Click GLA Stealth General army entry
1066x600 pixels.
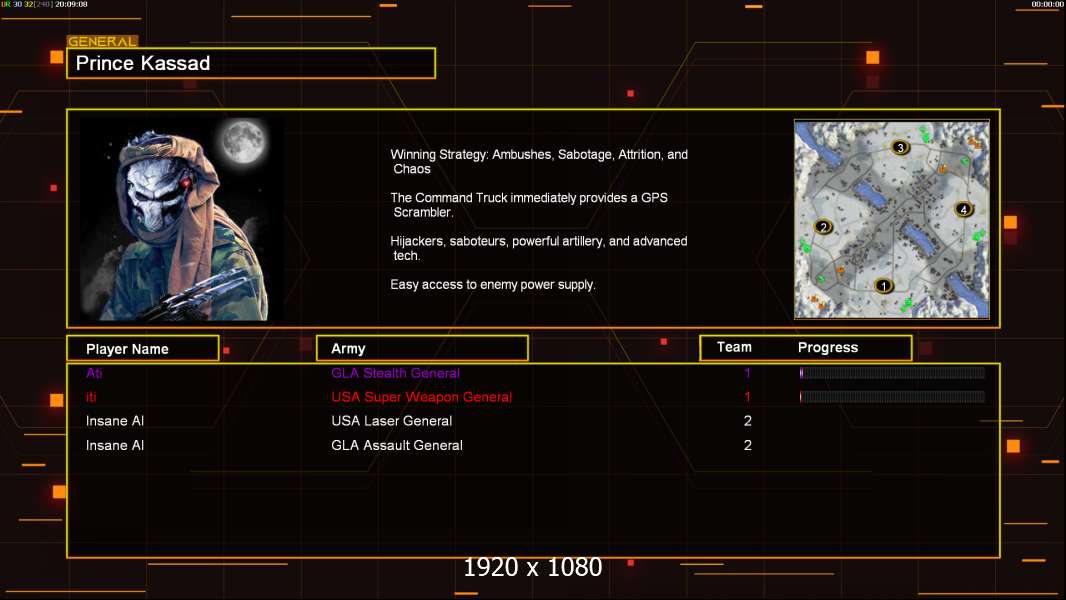click(x=396, y=373)
